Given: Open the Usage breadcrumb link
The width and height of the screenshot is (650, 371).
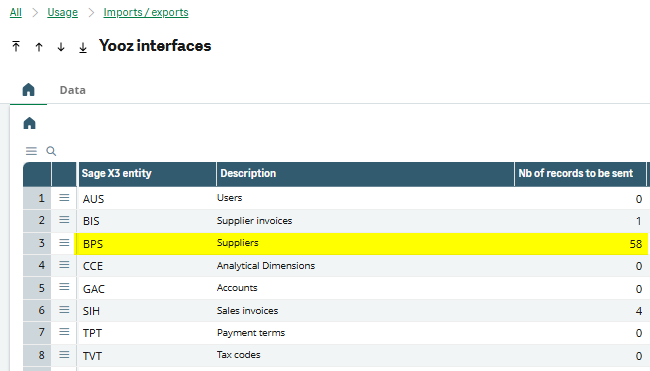Looking at the screenshot, I should [62, 12].
